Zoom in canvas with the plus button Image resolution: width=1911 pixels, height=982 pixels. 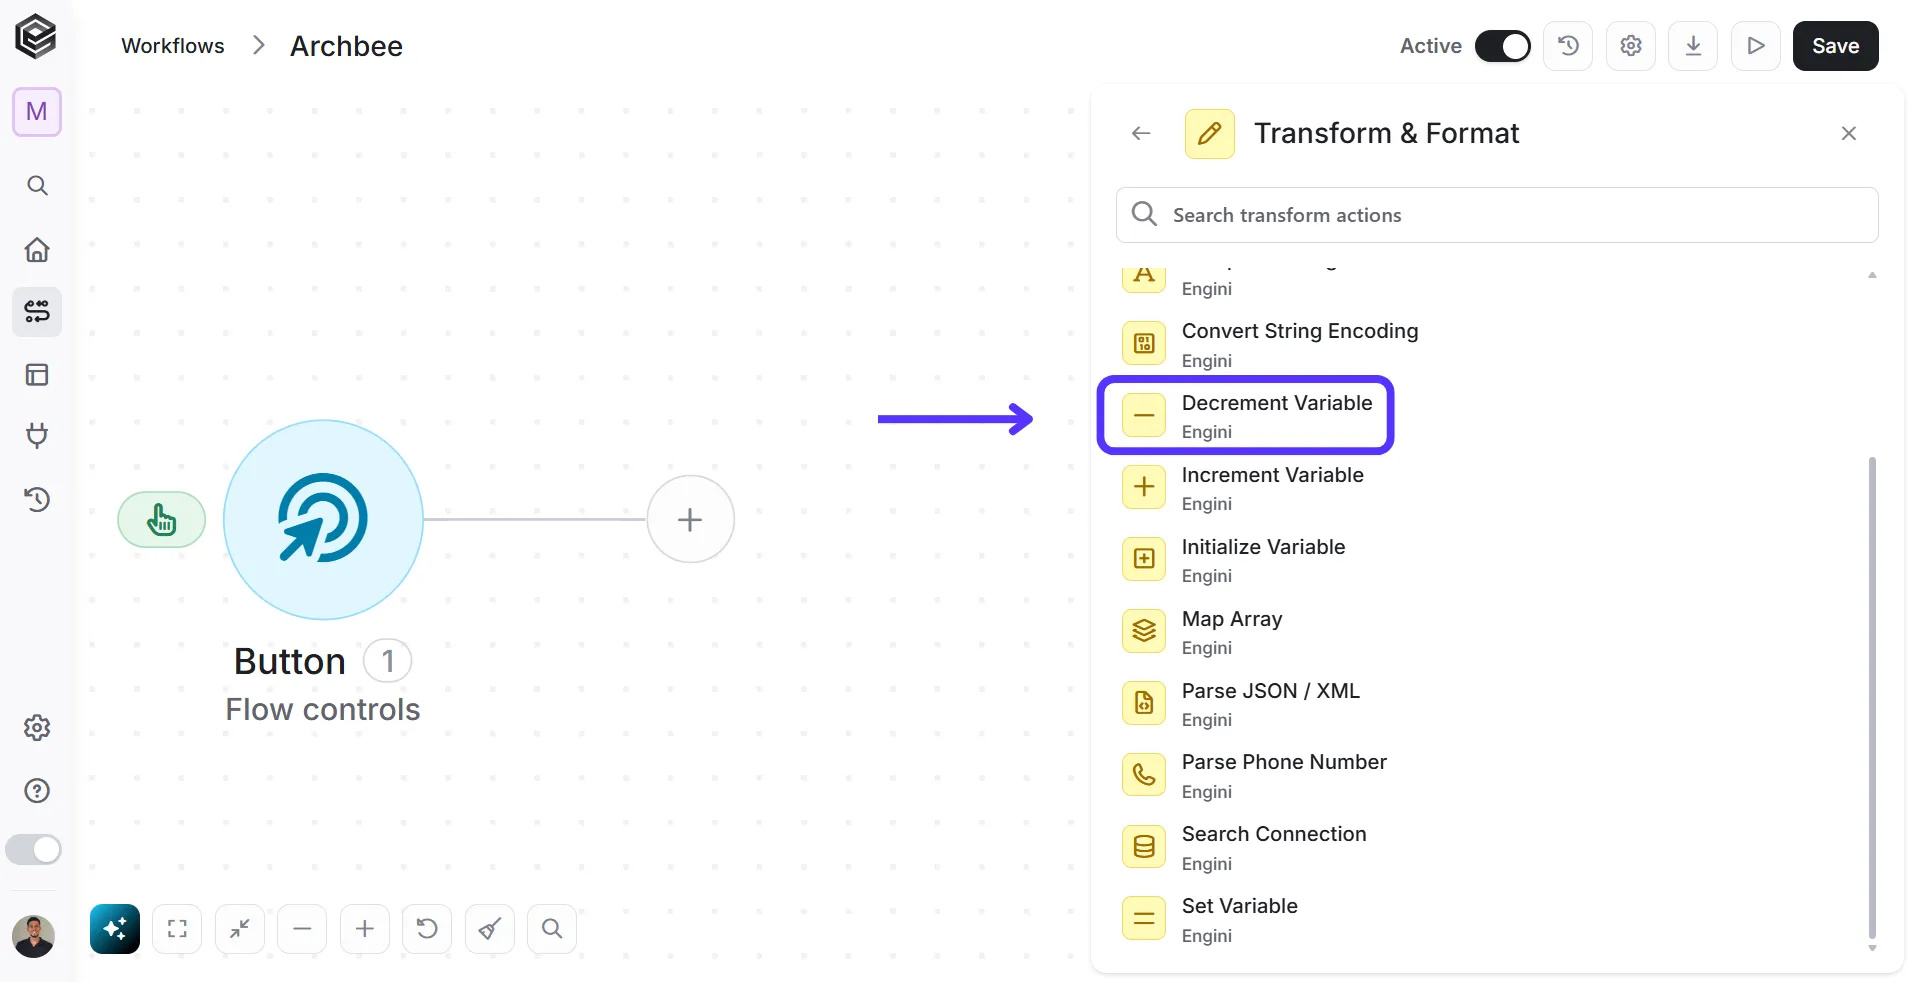tap(365, 929)
